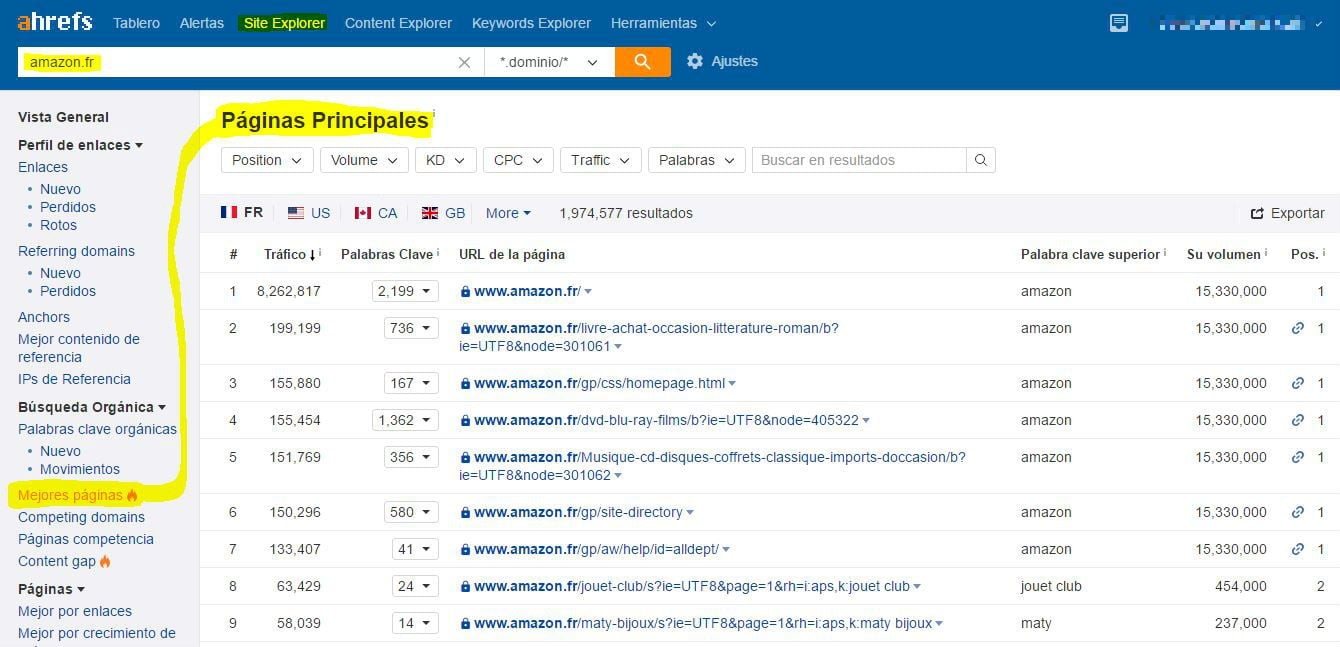Go to Content Explorer
The image size is (1340, 647).
coord(398,23)
